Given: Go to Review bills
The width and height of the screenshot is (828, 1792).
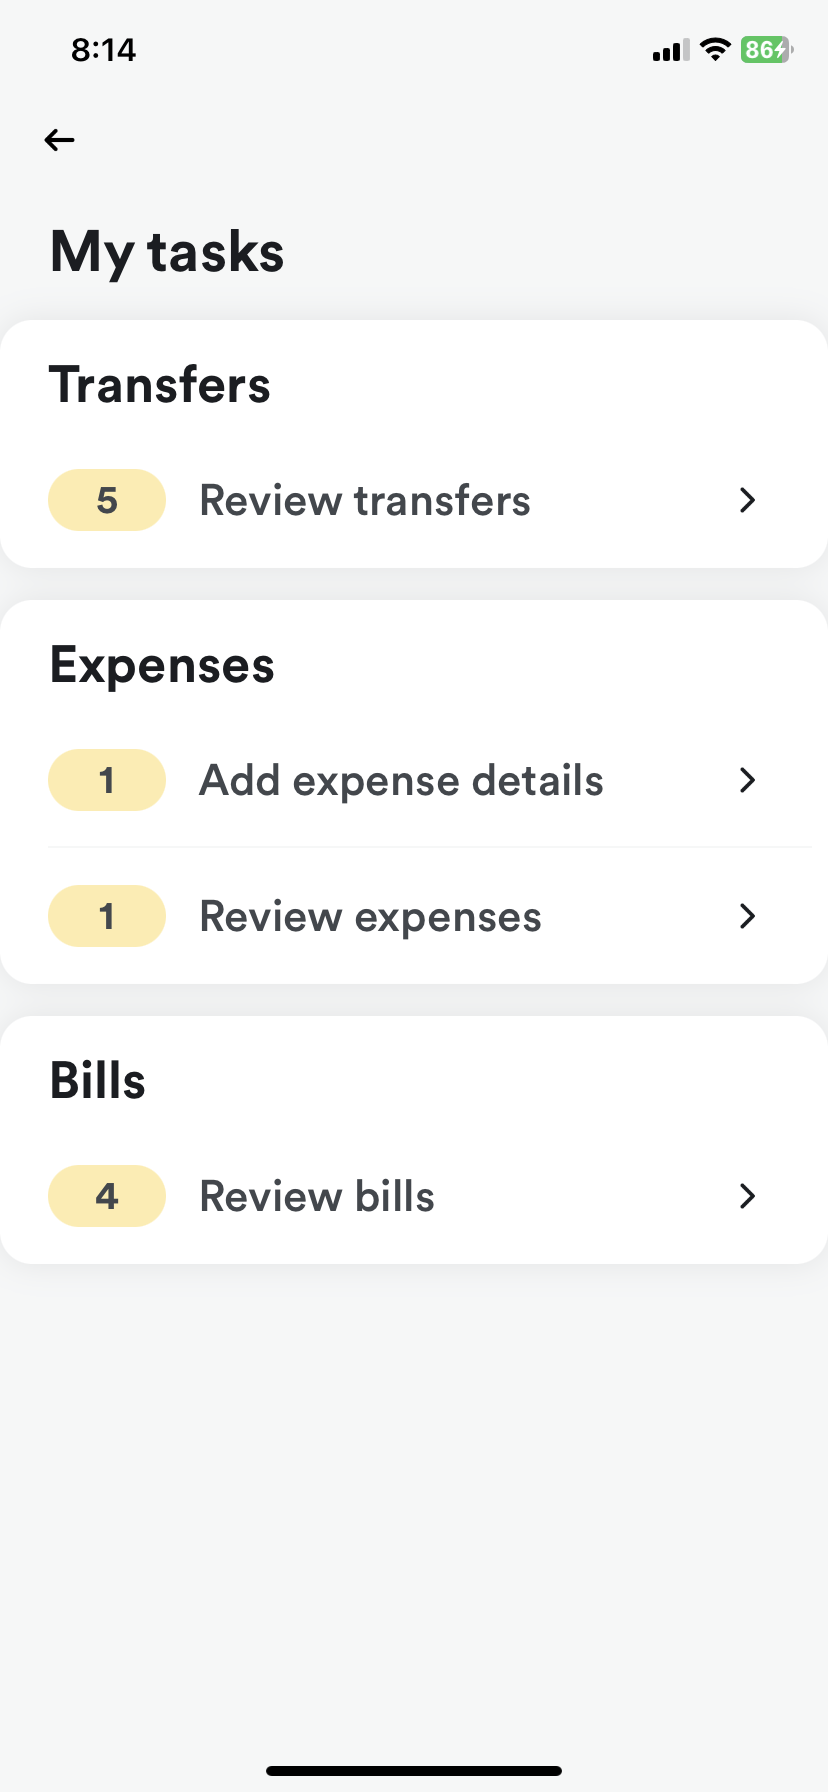Looking at the screenshot, I should 317,1196.
